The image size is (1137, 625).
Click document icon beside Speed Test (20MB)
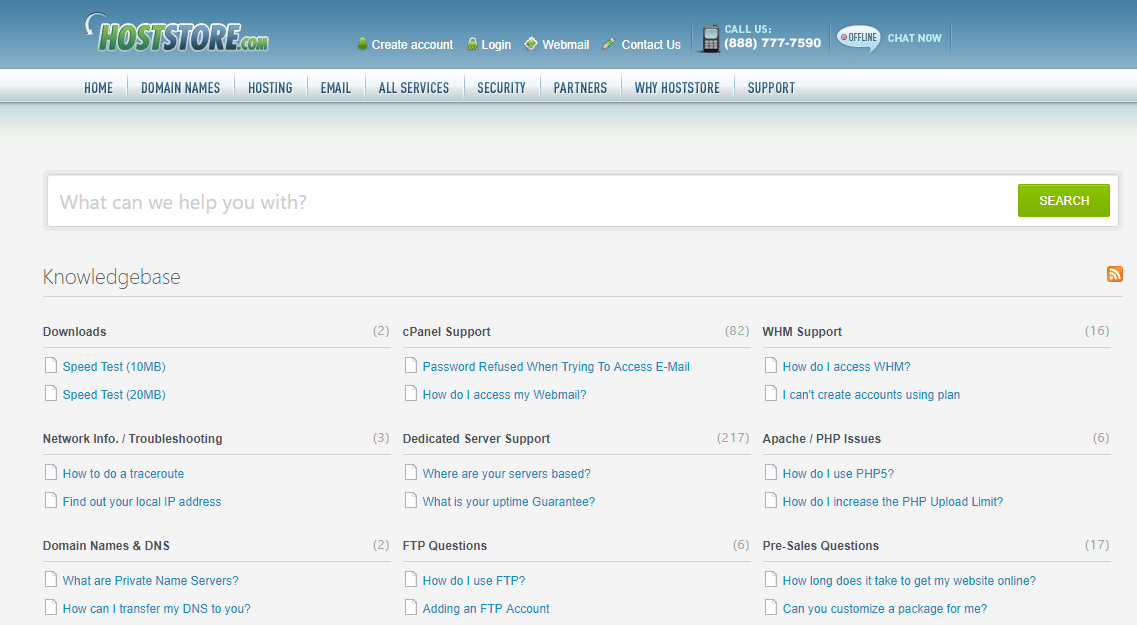click(x=51, y=394)
